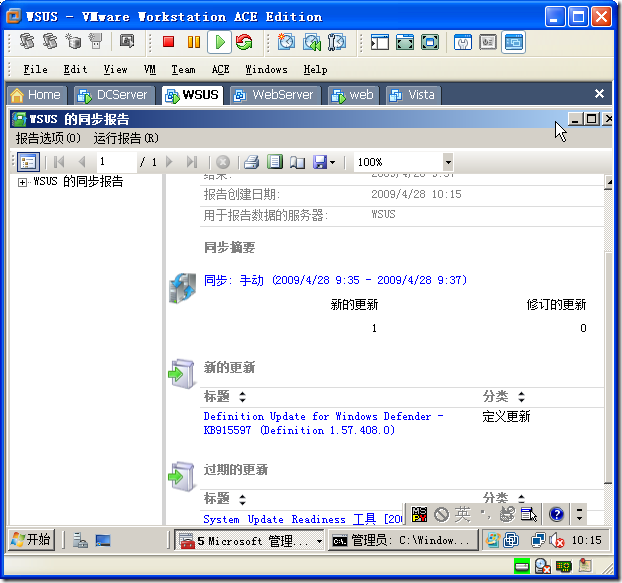Click the green Power On play button
The width and height of the screenshot is (622, 583).
[x=219, y=42]
